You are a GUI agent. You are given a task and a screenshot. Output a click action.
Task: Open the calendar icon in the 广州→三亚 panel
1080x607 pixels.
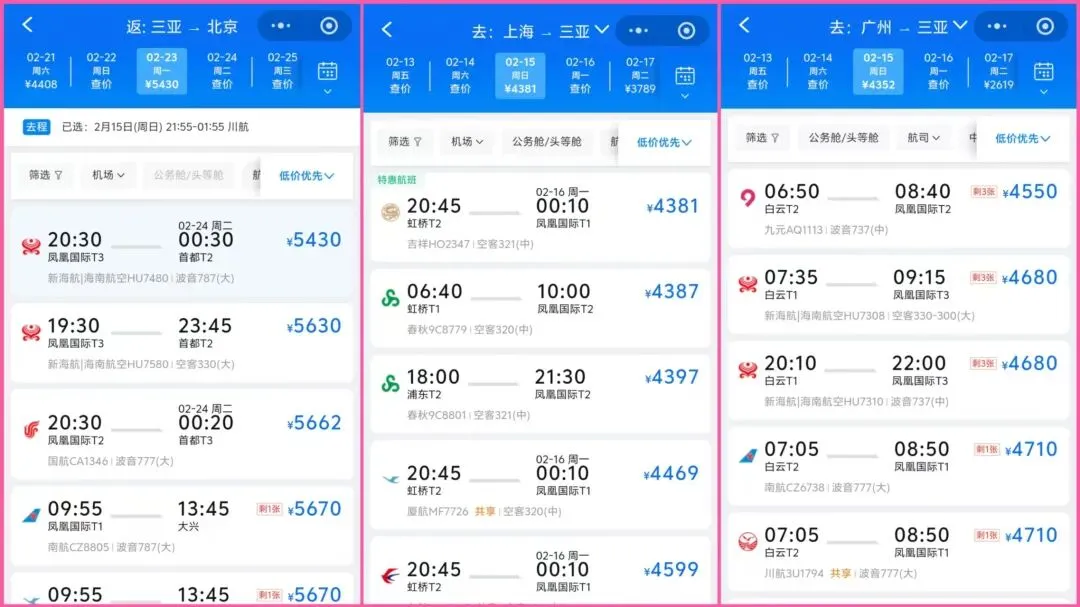pyautogui.click(x=1043, y=72)
